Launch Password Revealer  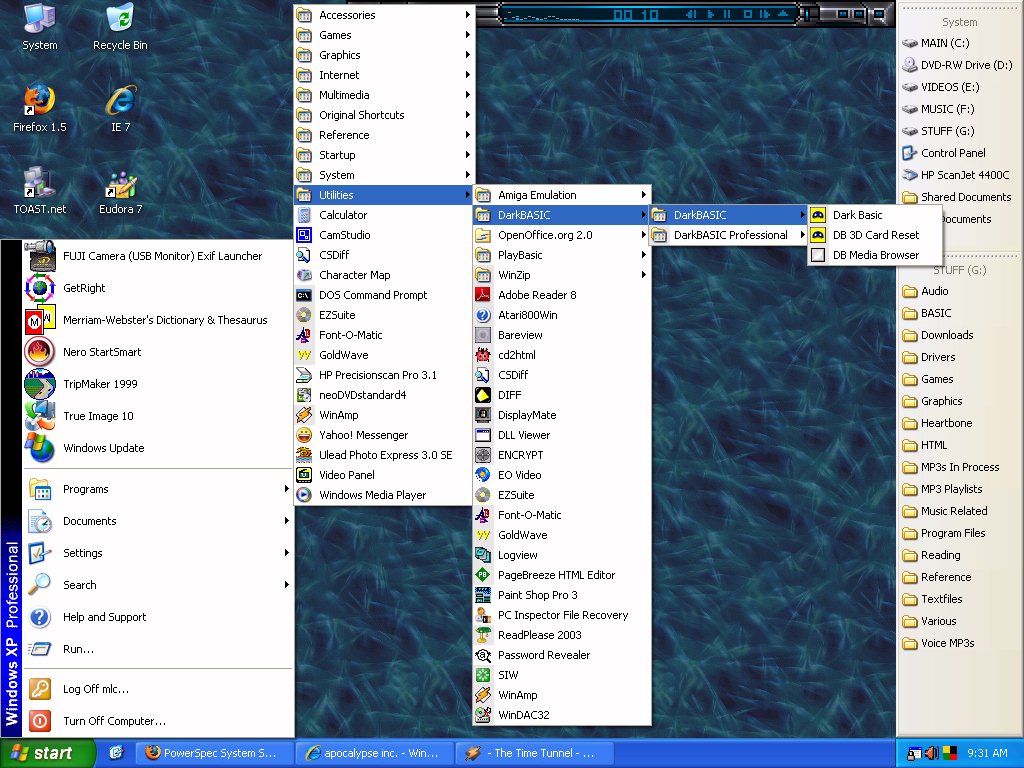[562, 655]
